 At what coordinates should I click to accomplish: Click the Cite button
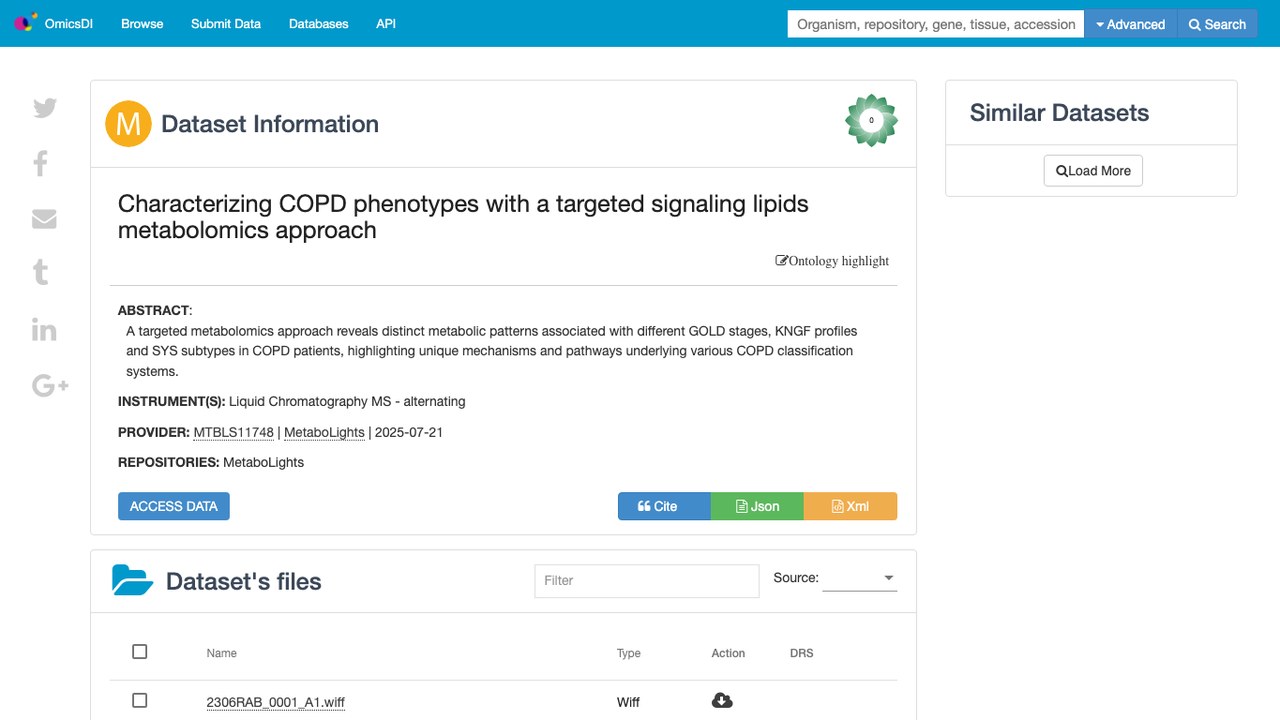tap(664, 506)
